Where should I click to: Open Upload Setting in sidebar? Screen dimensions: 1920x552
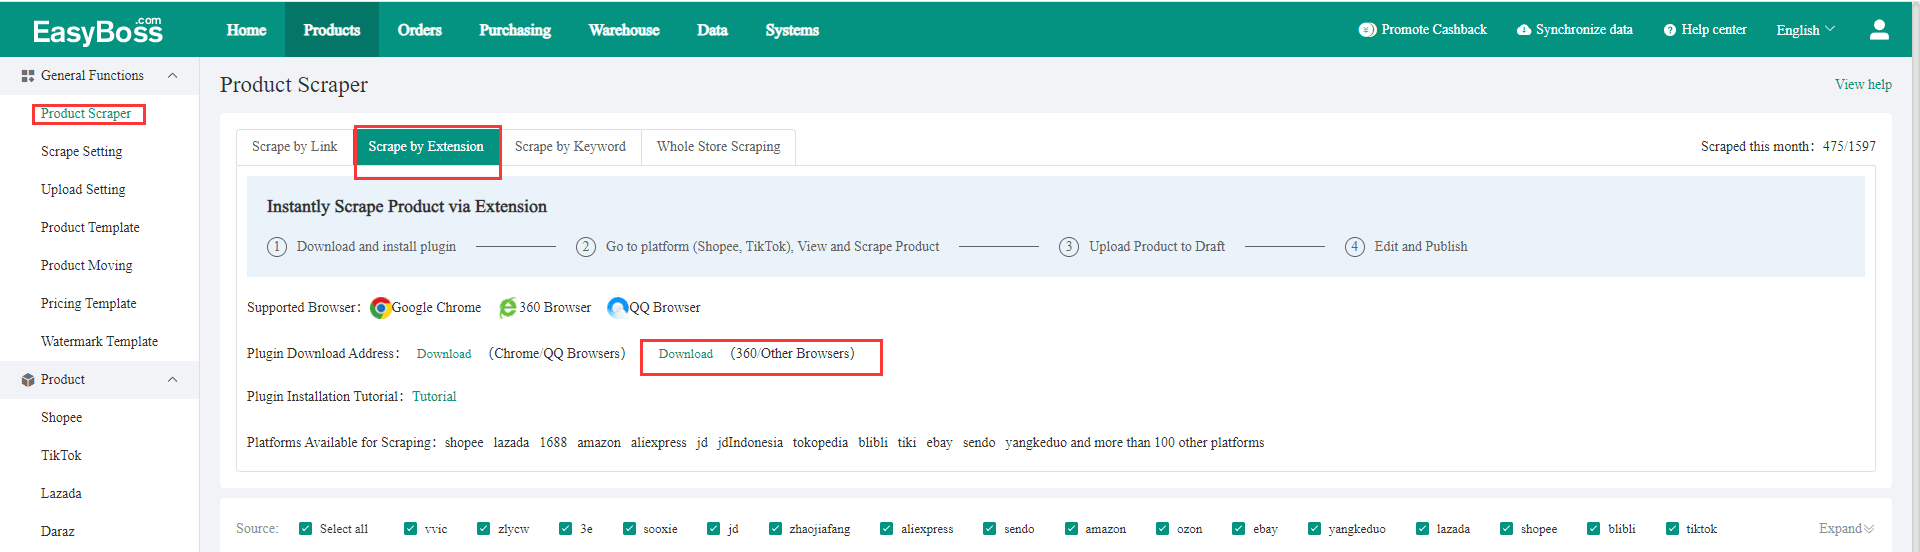83,190
